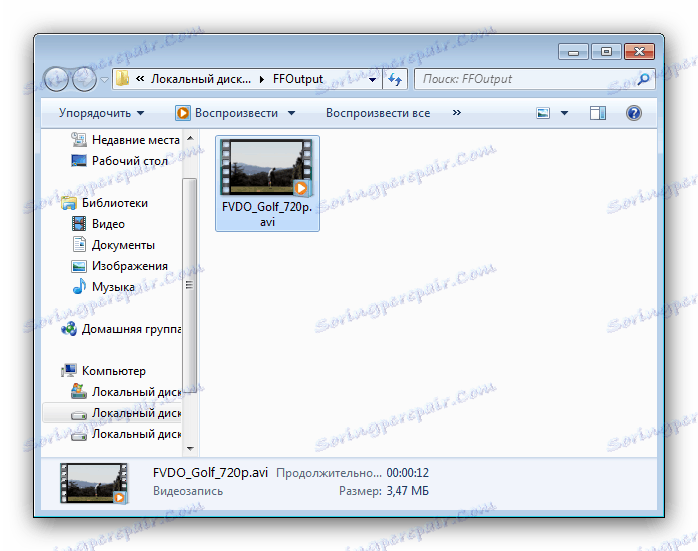Open the Музыка library

(x=113, y=287)
